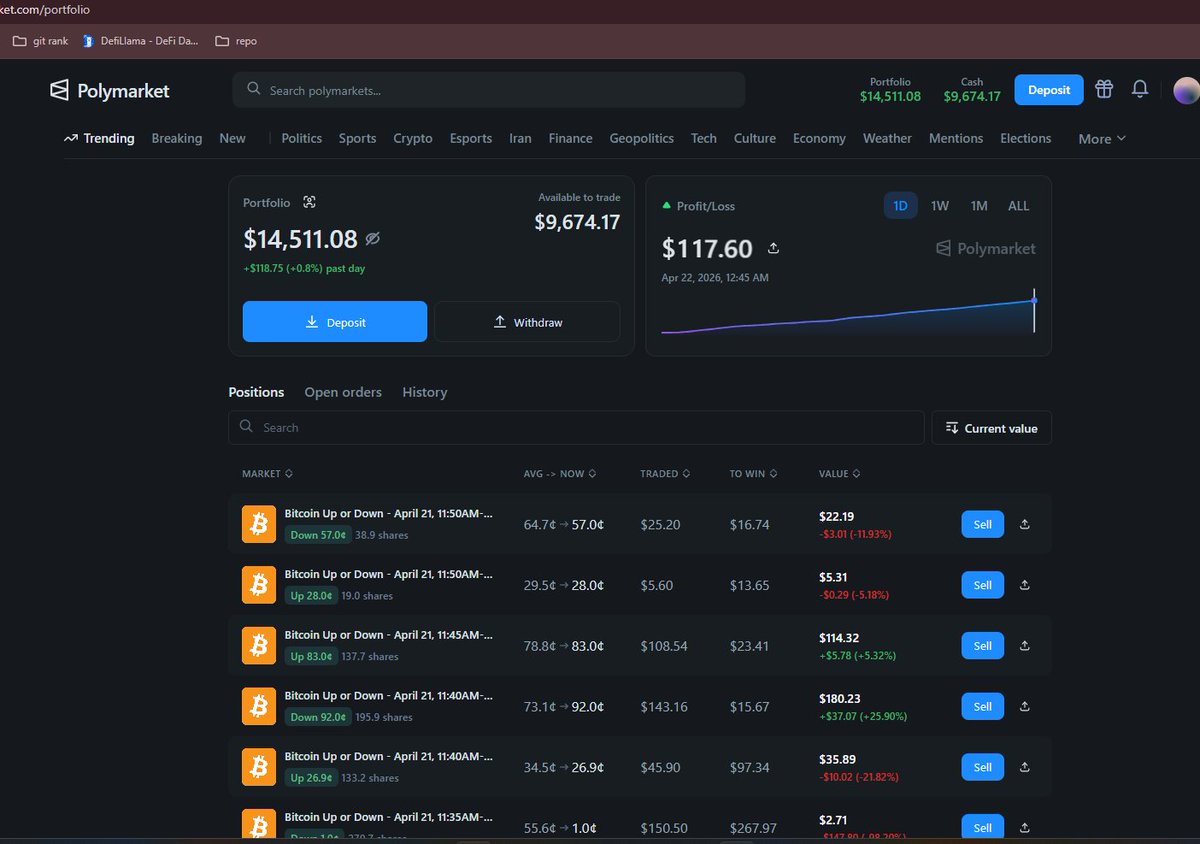Screen dimensions: 1200x844
Task: Sort positions by MARKET column
Action: [267, 474]
